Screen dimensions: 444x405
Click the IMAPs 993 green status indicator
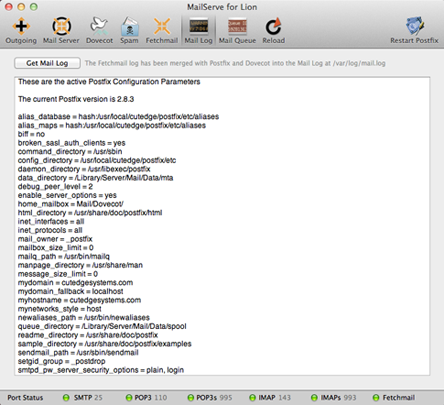tap(314, 398)
